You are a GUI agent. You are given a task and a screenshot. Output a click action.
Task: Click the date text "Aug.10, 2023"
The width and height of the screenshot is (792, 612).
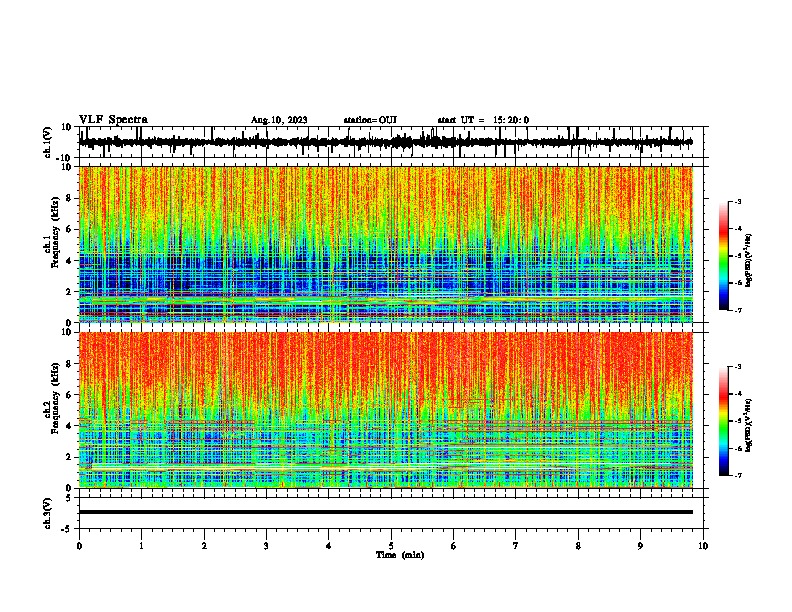point(279,120)
